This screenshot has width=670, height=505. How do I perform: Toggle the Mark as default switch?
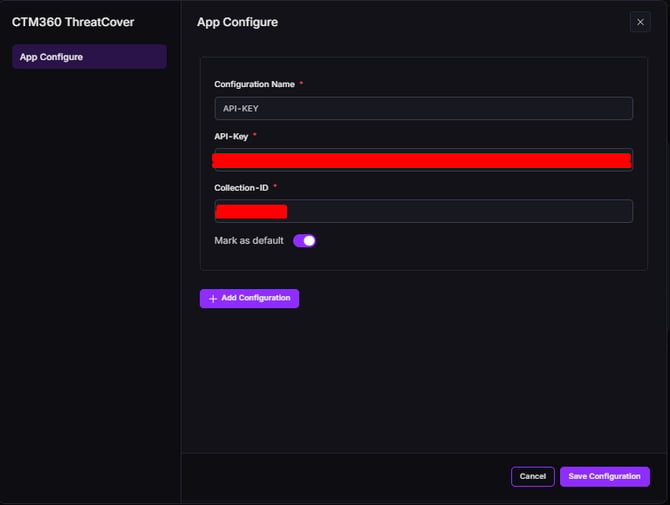click(304, 241)
